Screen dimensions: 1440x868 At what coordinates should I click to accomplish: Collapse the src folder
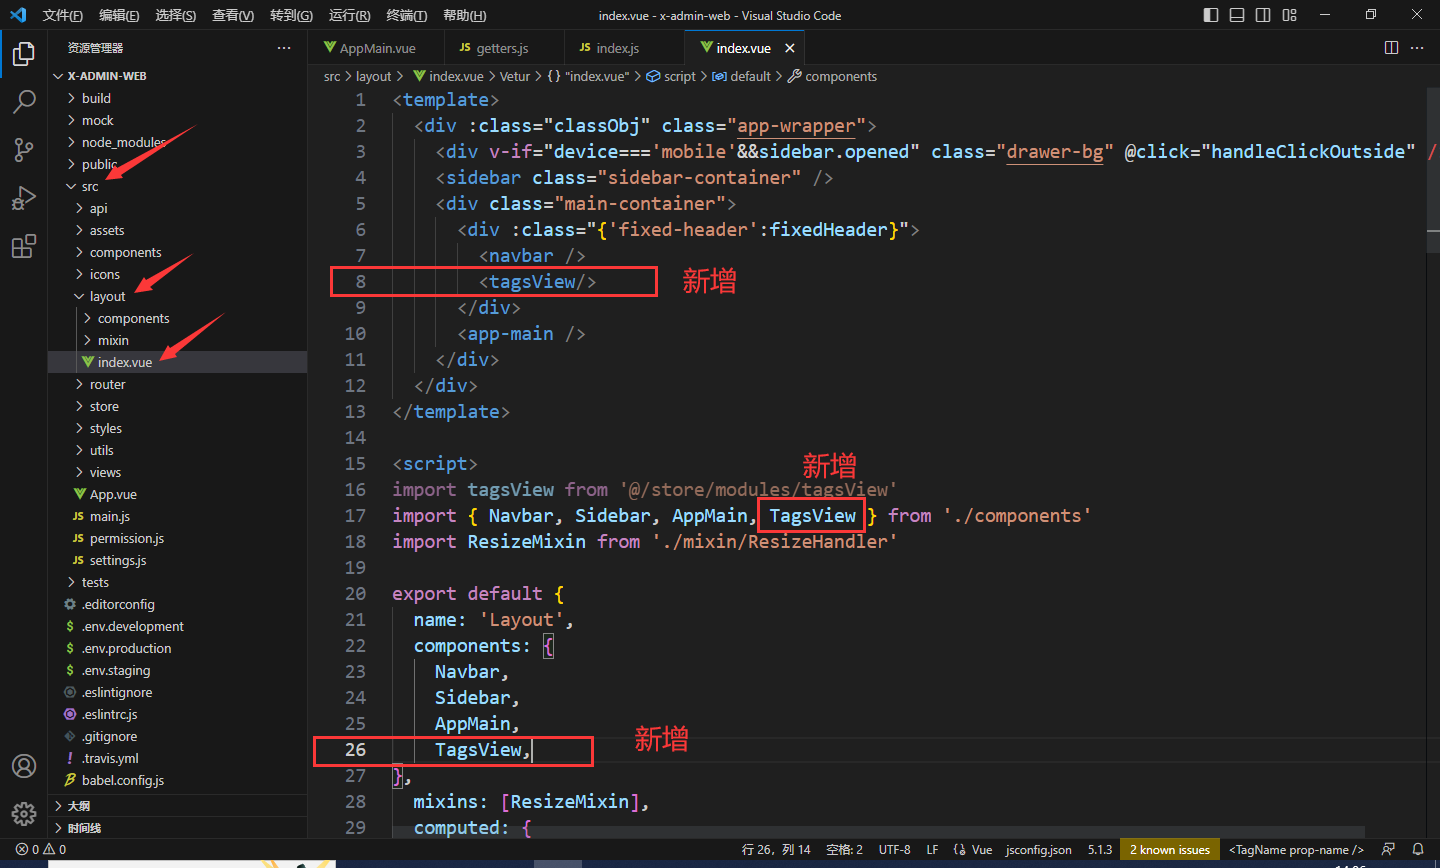(x=178, y=186)
